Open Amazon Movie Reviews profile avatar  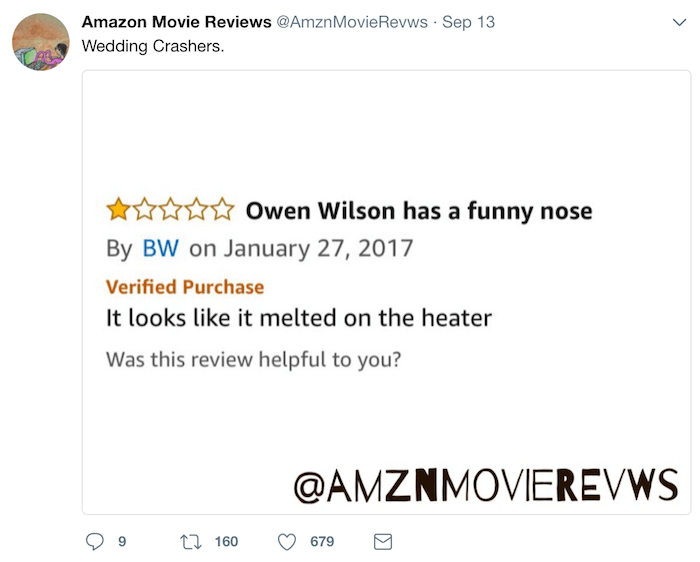[41, 42]
